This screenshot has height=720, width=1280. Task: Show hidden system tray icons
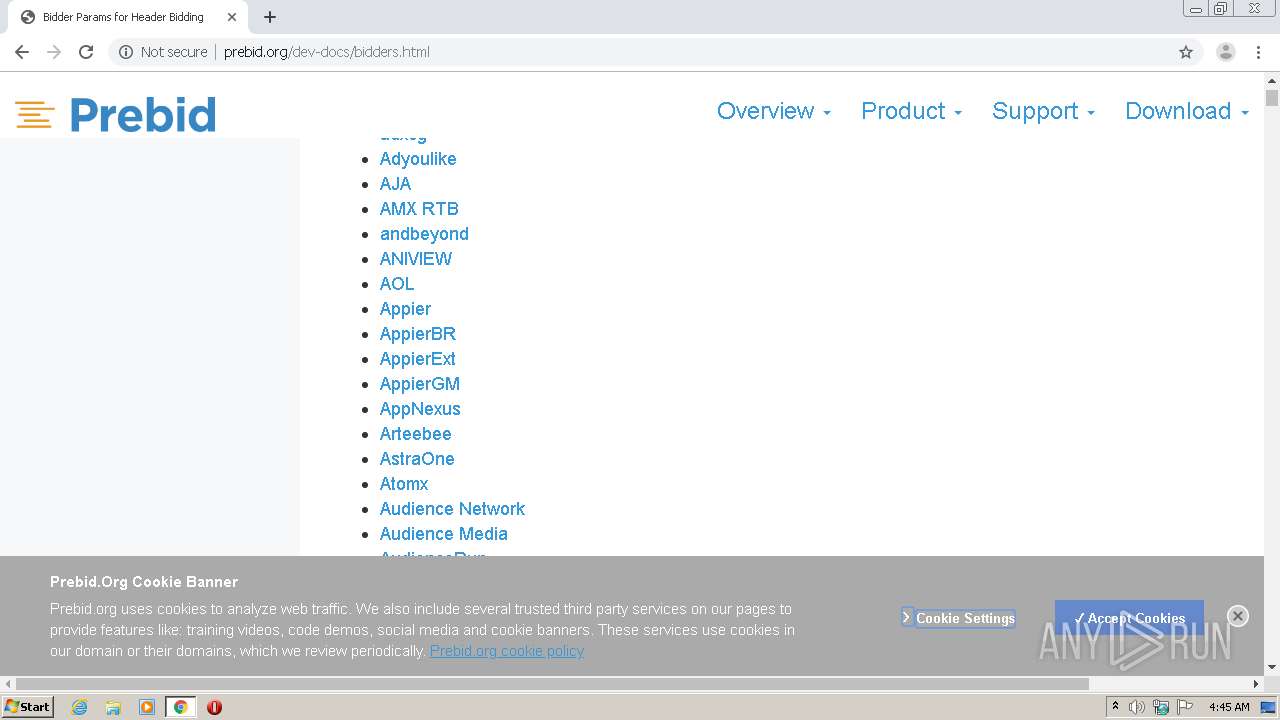1115,707
